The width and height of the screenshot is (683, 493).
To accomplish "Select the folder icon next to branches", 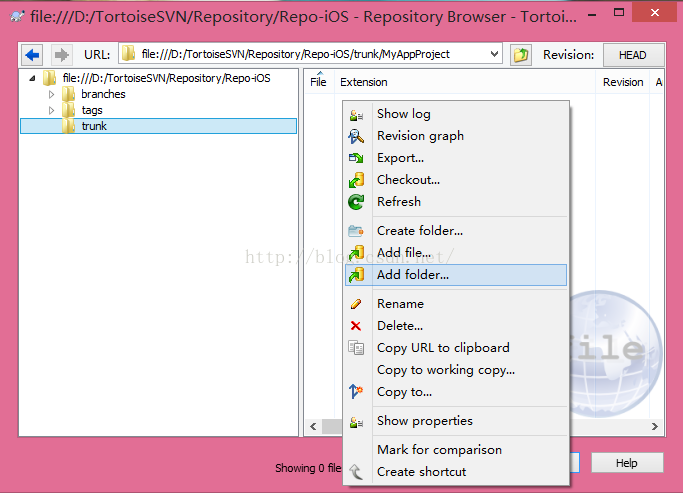I will (x=68, y=94).
